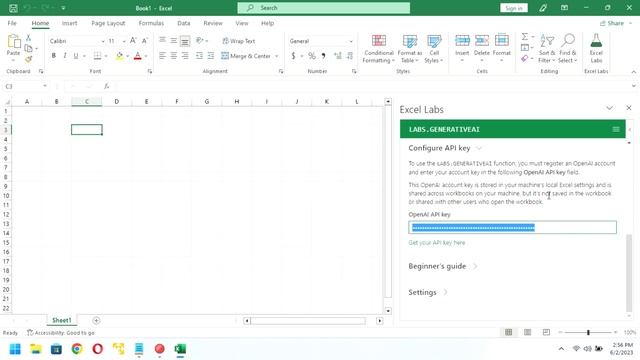Click the AutoSum sigma icon
640x360 pixels.
point(525,37)
